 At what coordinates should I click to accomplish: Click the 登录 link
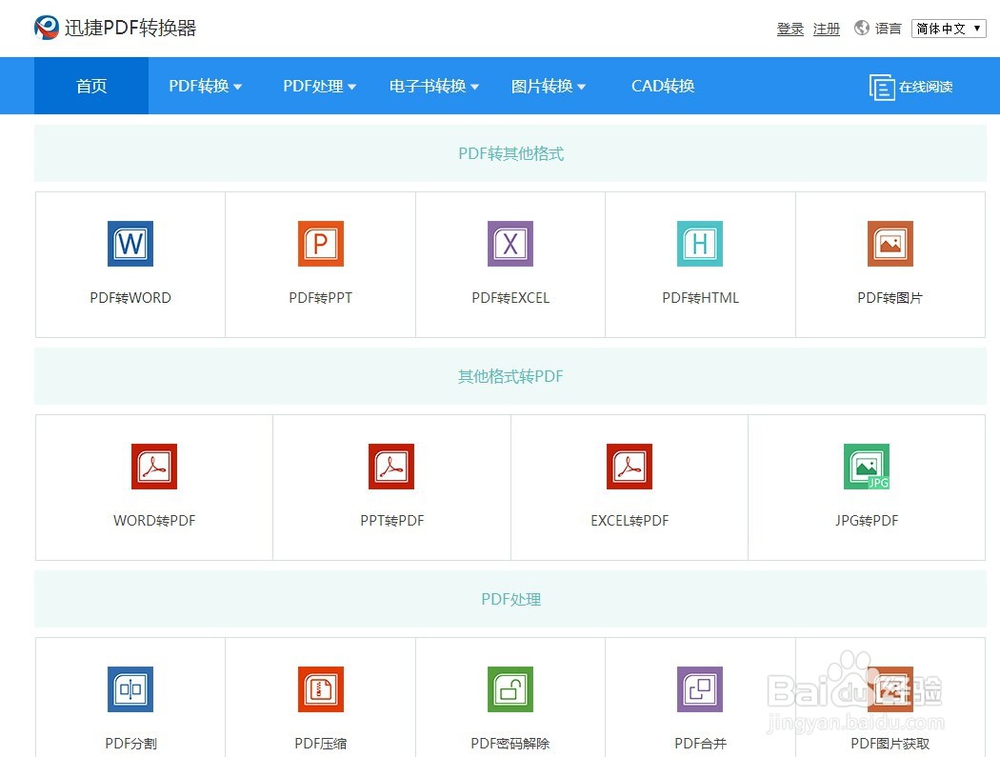click(790, 29)
